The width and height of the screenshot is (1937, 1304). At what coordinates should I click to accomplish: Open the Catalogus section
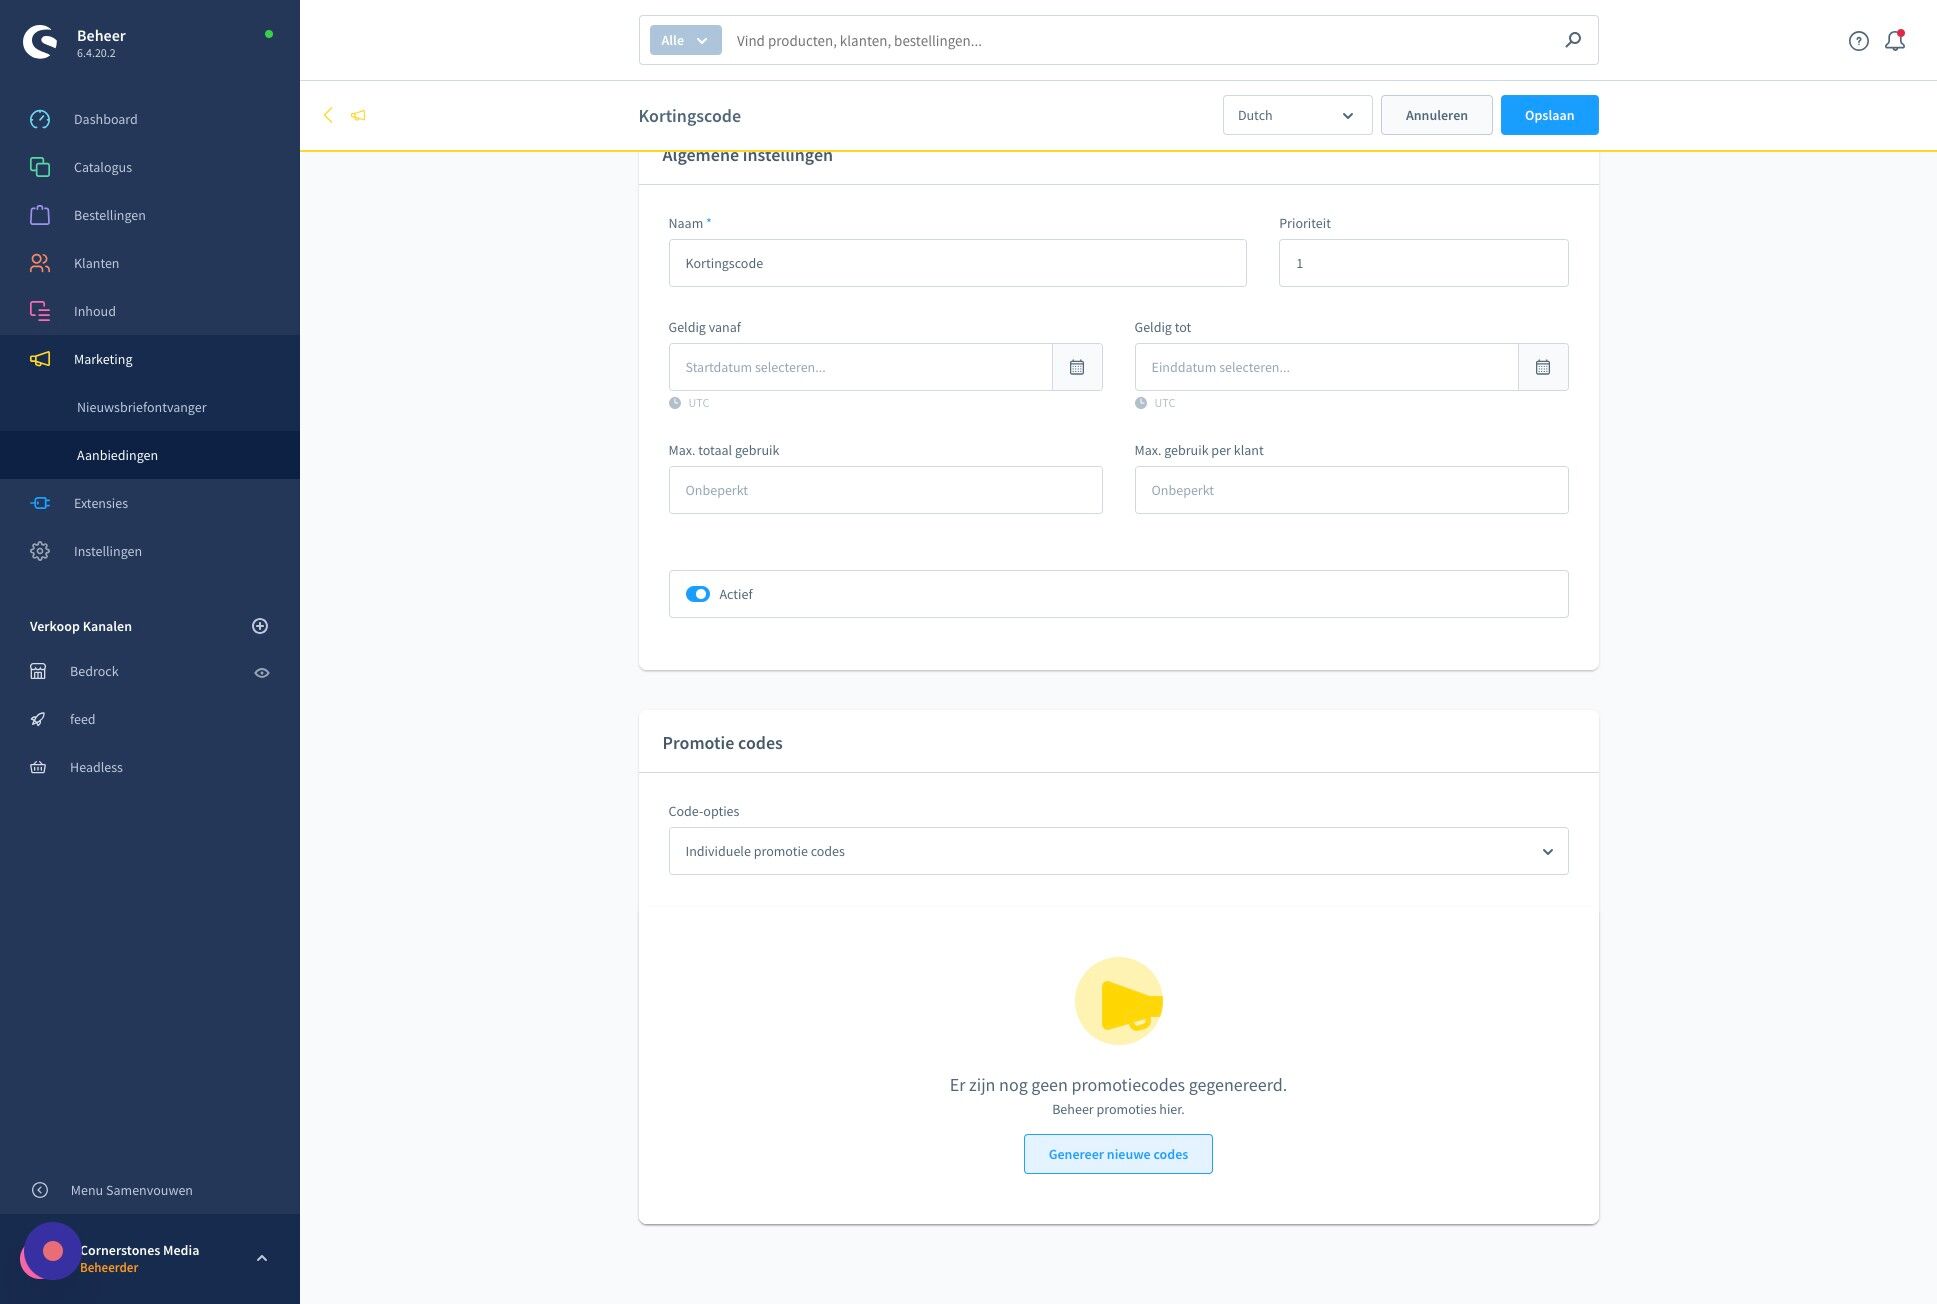tap(102, 167)
